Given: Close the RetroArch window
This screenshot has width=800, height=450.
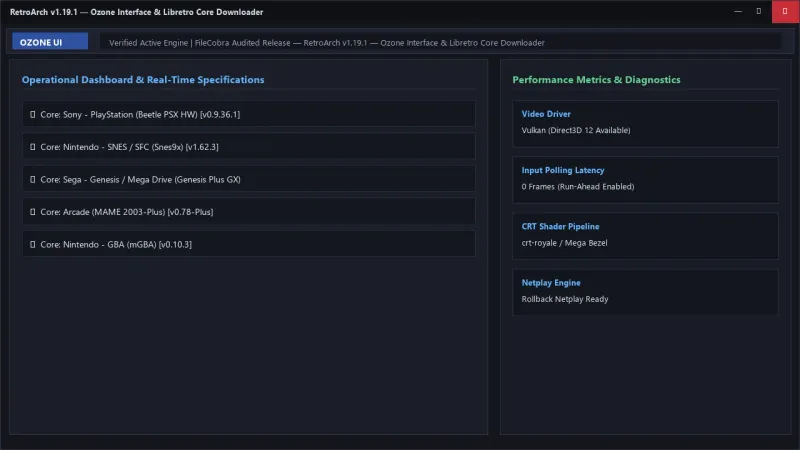Looking at the screenshot, I should 785,11.
